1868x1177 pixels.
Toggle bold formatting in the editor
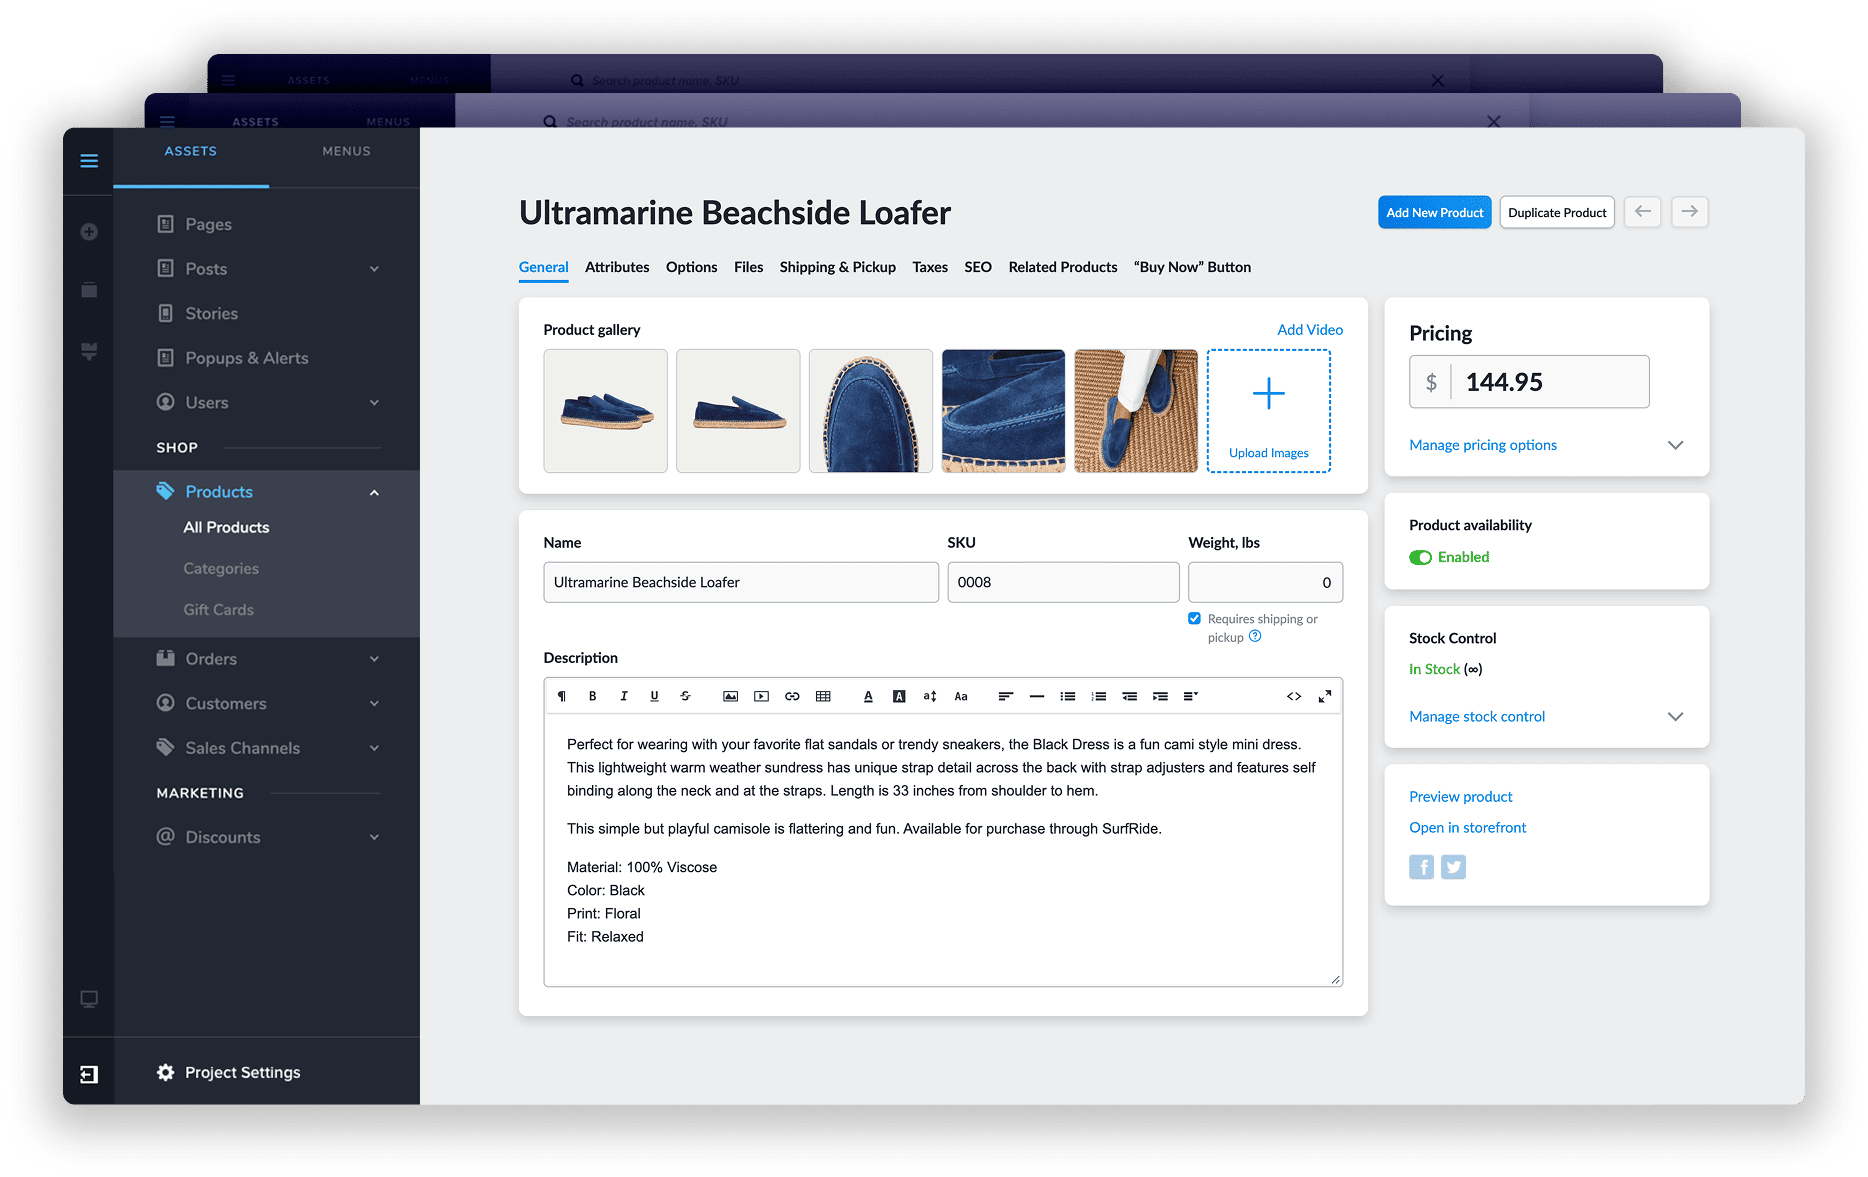pyautogui.click(x=592, y=696)
